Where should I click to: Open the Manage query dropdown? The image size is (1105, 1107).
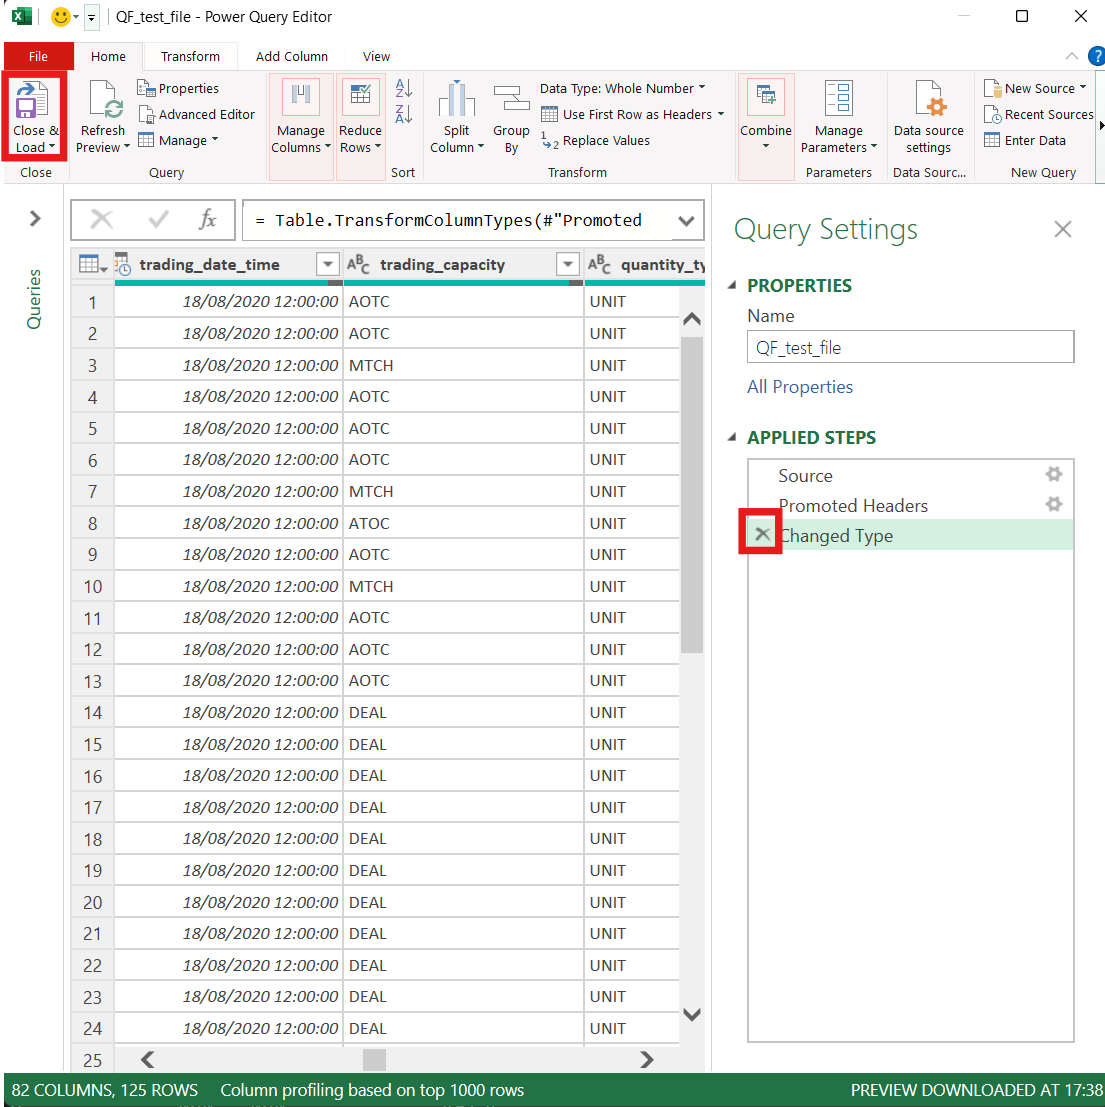pos(178,140)
